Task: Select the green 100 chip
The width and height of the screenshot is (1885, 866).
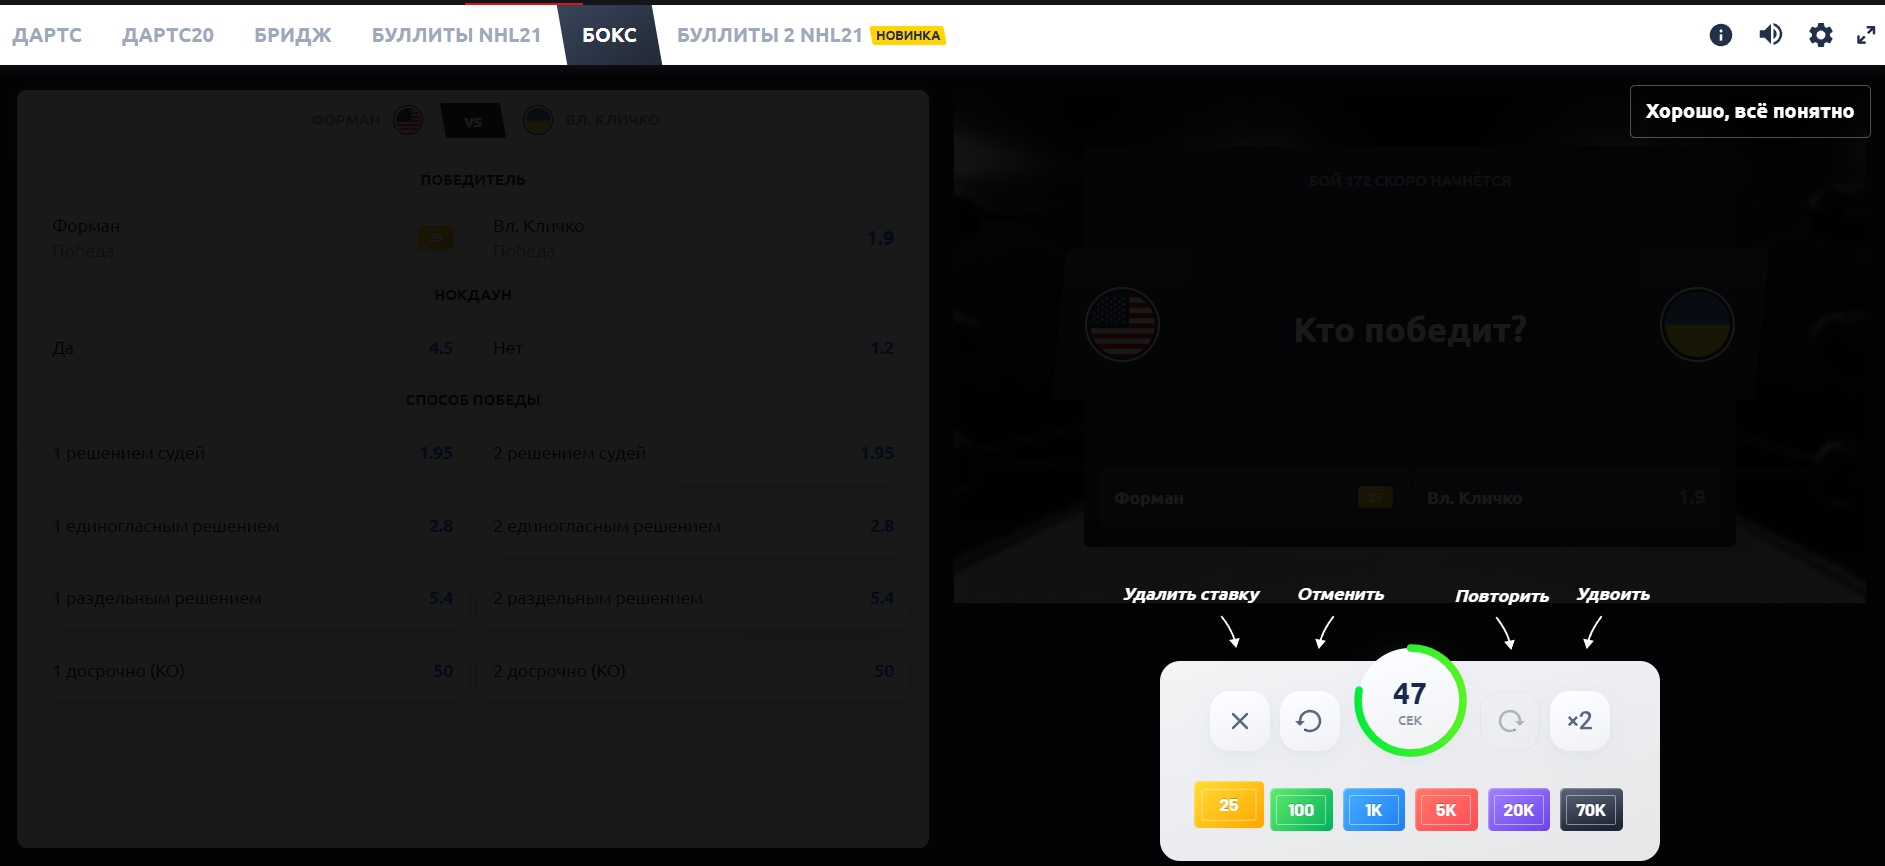Action: (x=1301, y=810)
